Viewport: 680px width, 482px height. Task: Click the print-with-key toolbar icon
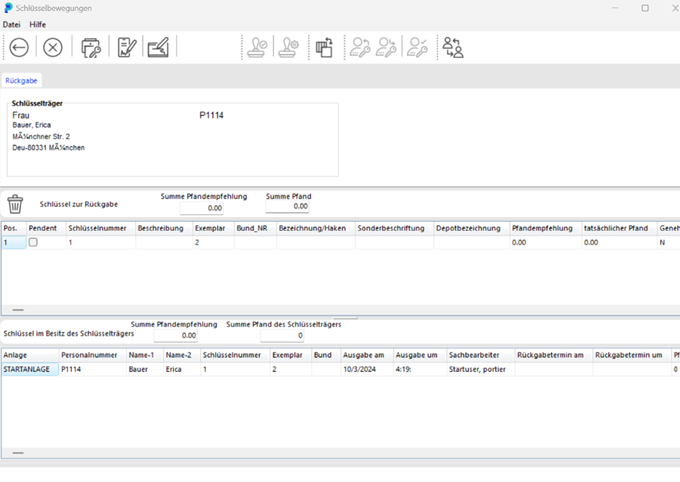click(91, 47)
